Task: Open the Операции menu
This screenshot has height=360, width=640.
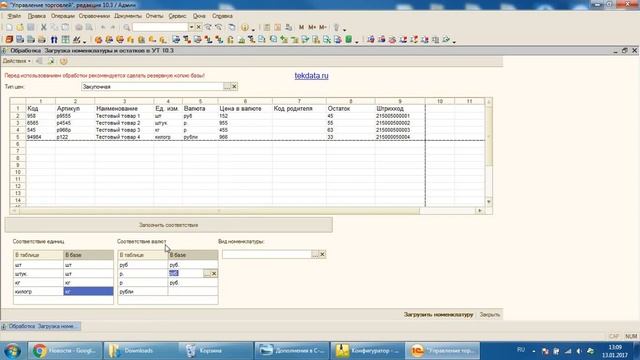Action: (62, 16)
